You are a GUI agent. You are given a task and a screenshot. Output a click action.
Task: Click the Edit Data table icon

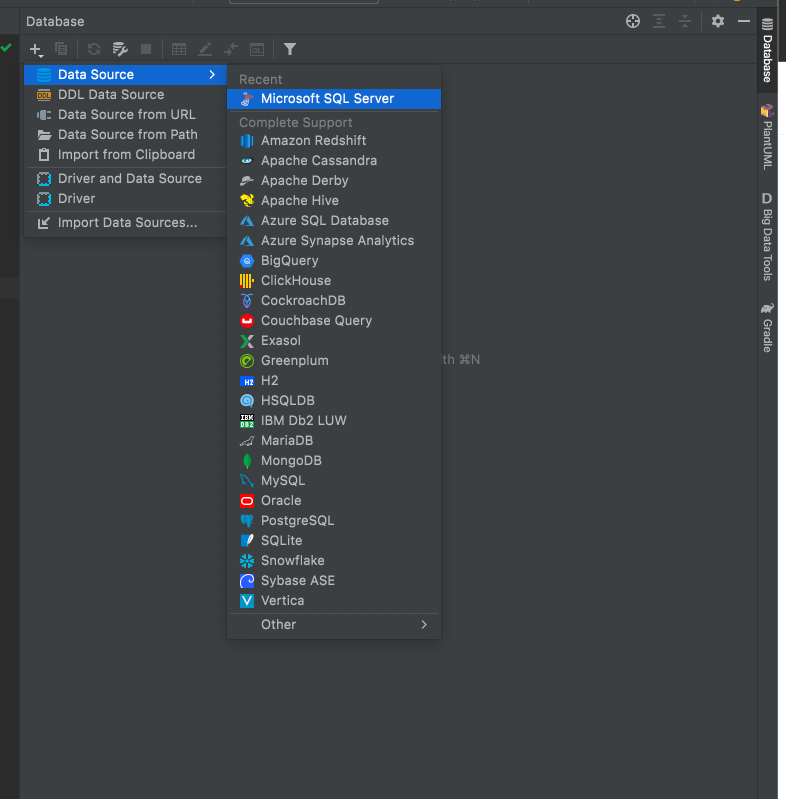click(x=179, y=49)
